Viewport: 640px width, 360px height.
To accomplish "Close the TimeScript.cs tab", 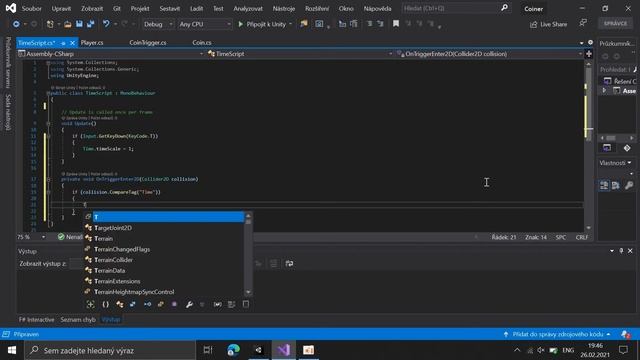I will [73, 43].
